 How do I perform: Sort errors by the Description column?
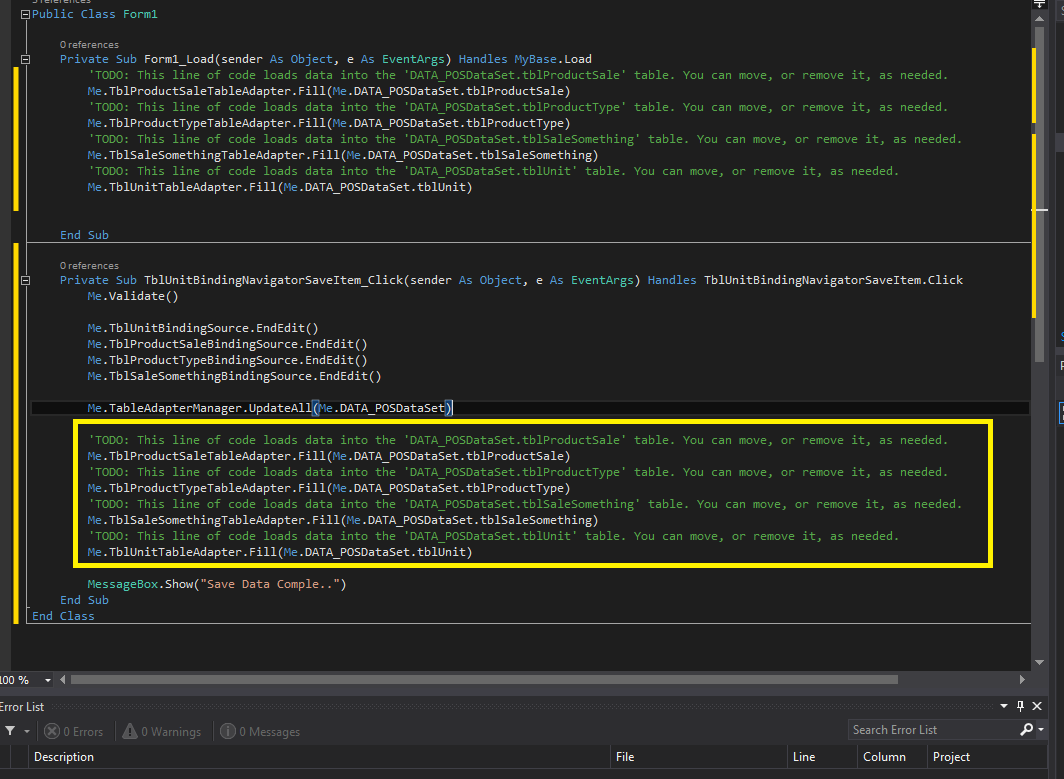[x=64, y=757]
